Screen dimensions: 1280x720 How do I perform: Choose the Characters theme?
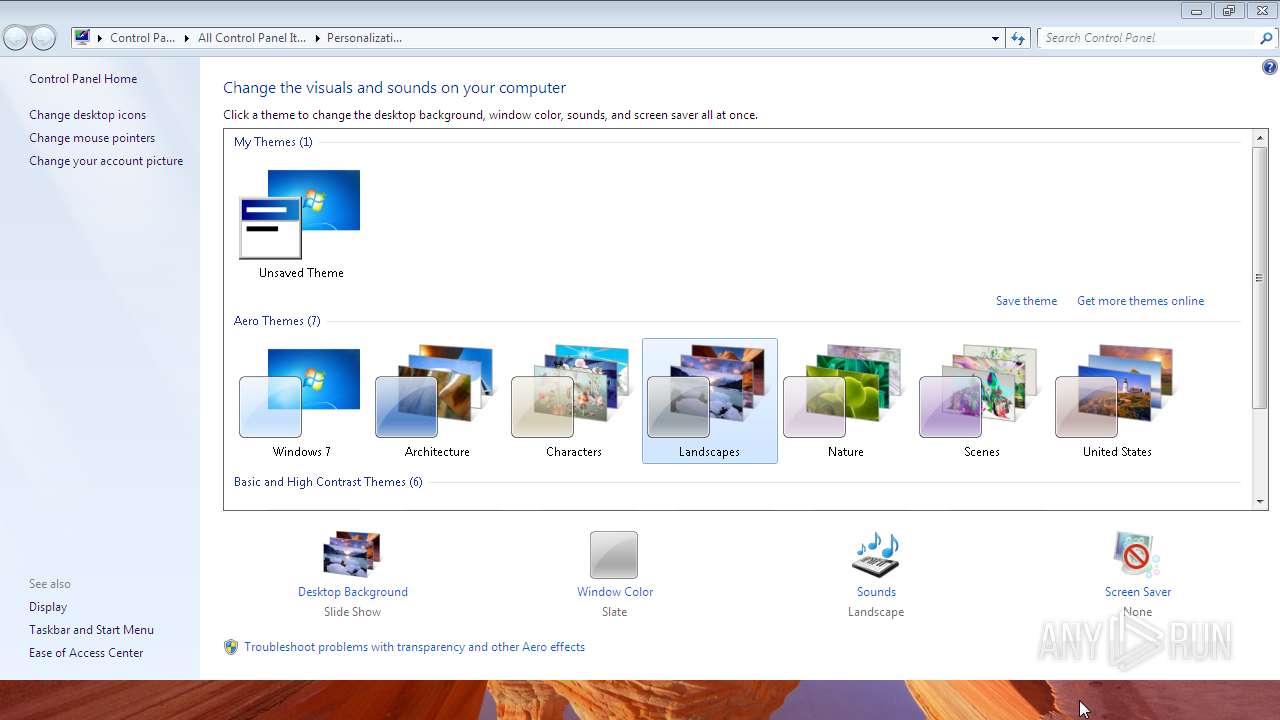[x=573, y=401]
